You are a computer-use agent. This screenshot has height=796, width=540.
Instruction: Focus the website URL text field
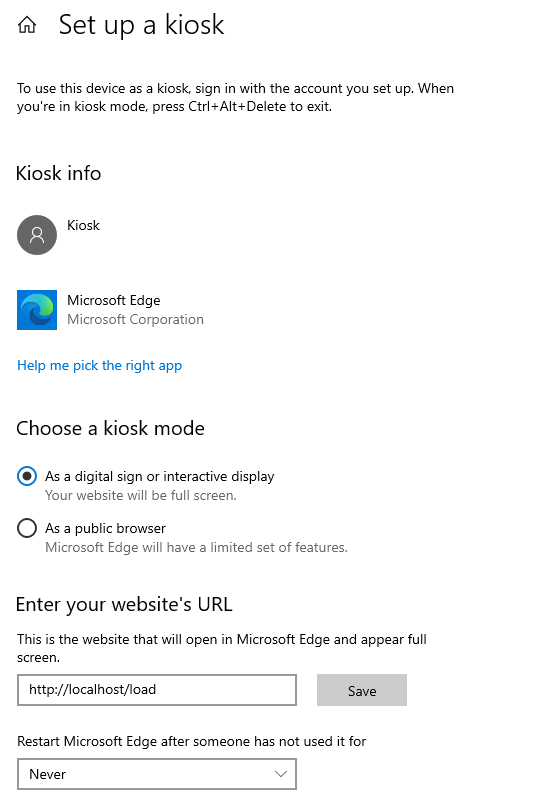tap(157, 690)
